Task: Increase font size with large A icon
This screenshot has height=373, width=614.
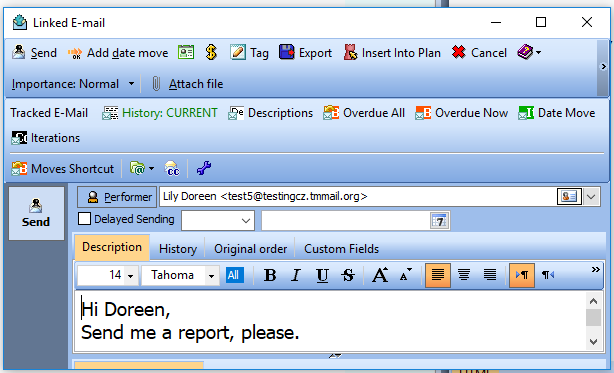Action: [380, 275]
